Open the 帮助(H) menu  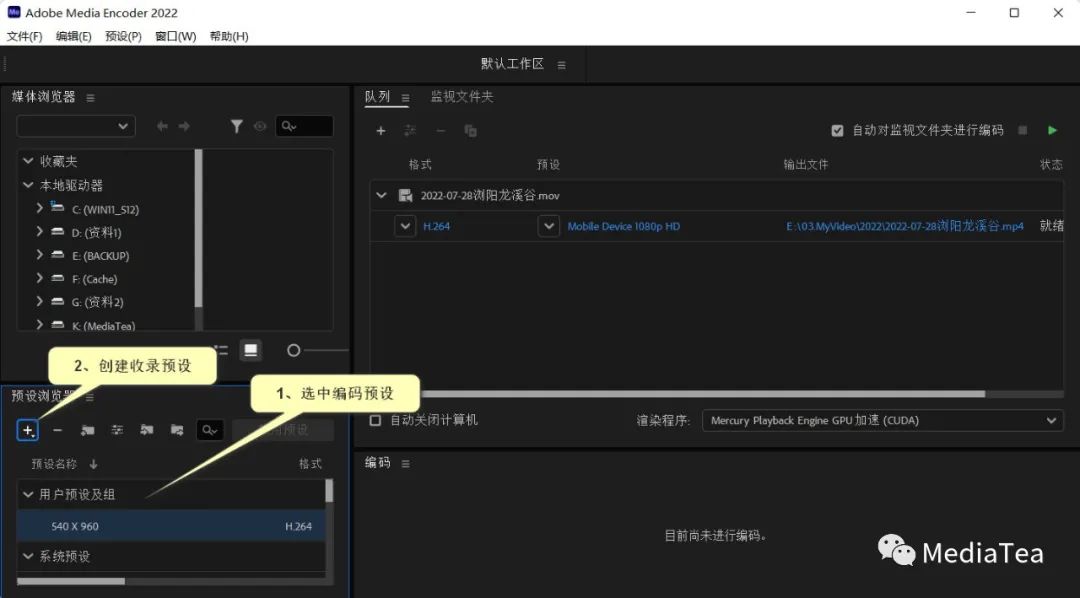tap(229, 37)
